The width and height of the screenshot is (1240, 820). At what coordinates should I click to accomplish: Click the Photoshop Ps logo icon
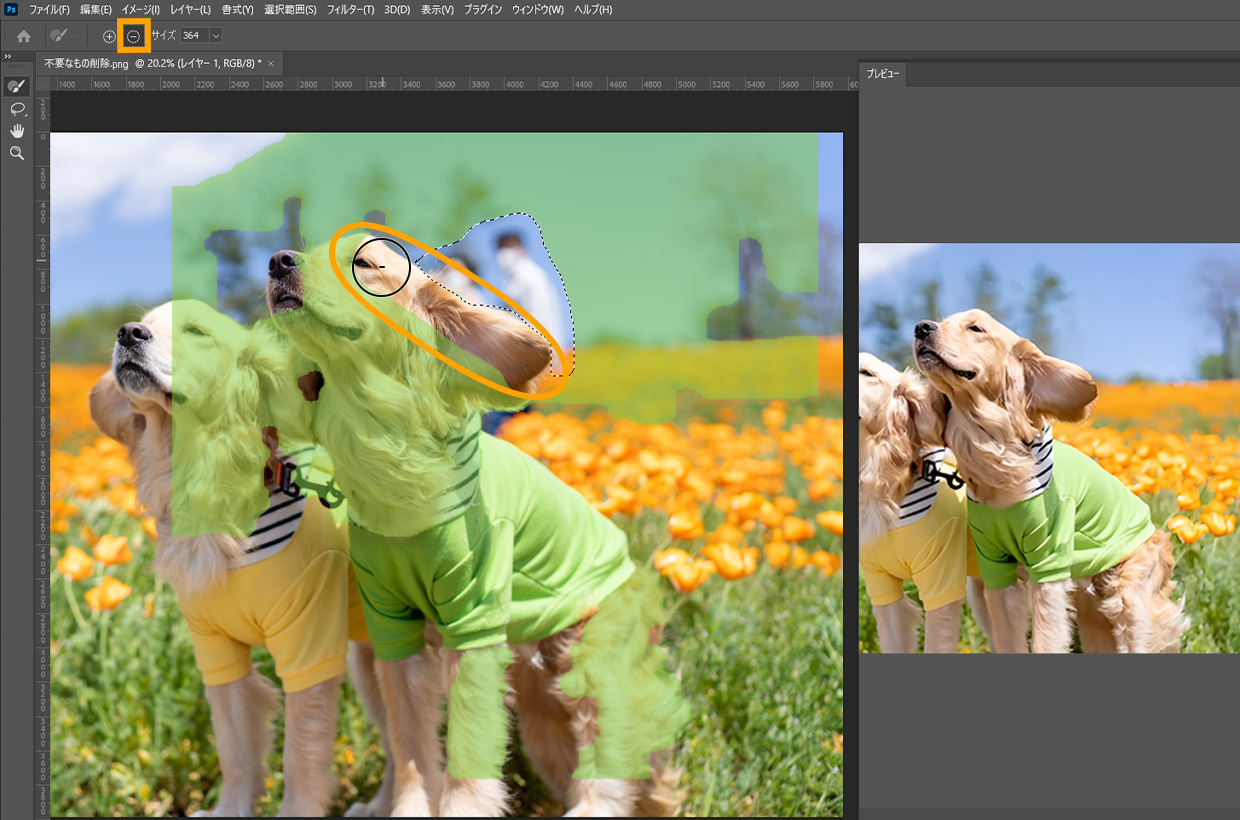[x=11, y=9]
